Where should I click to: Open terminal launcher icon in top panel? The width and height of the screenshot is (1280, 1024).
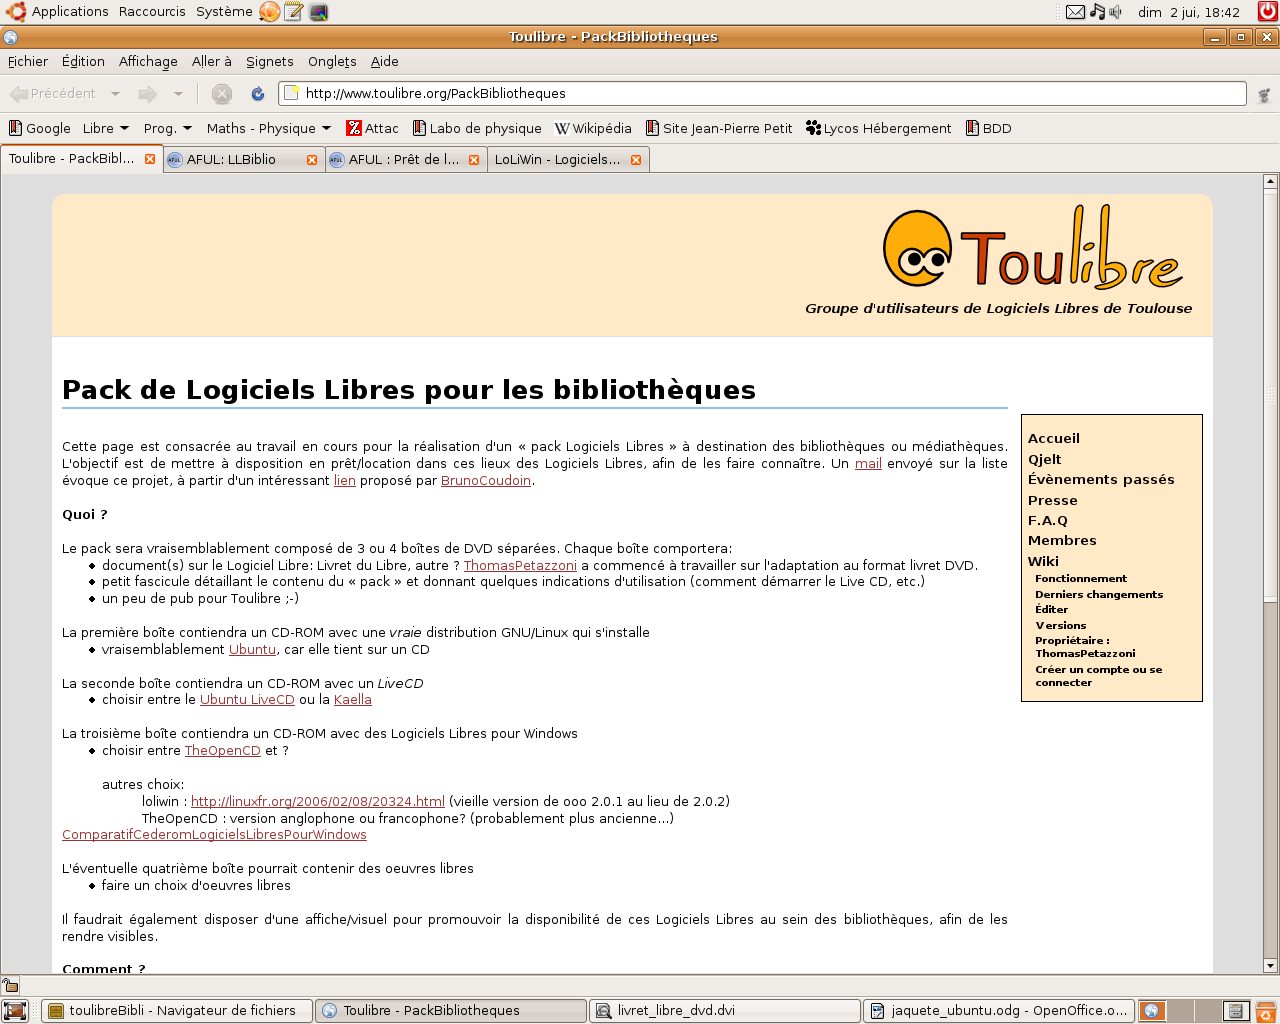click(319, 12)
